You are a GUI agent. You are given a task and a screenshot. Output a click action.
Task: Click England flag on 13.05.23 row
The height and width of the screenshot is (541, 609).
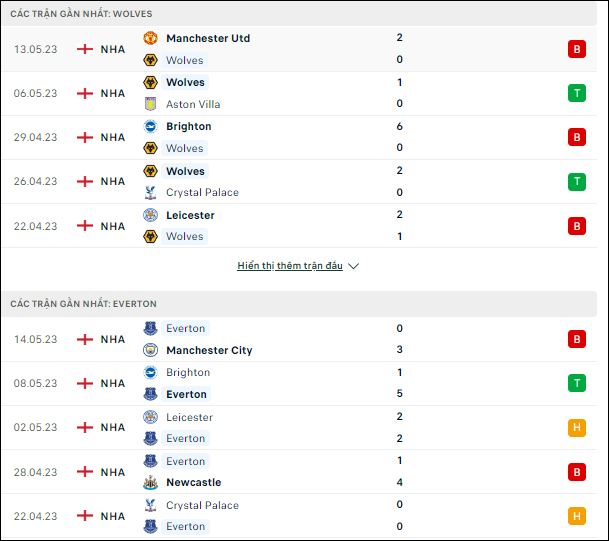(85, 49)
